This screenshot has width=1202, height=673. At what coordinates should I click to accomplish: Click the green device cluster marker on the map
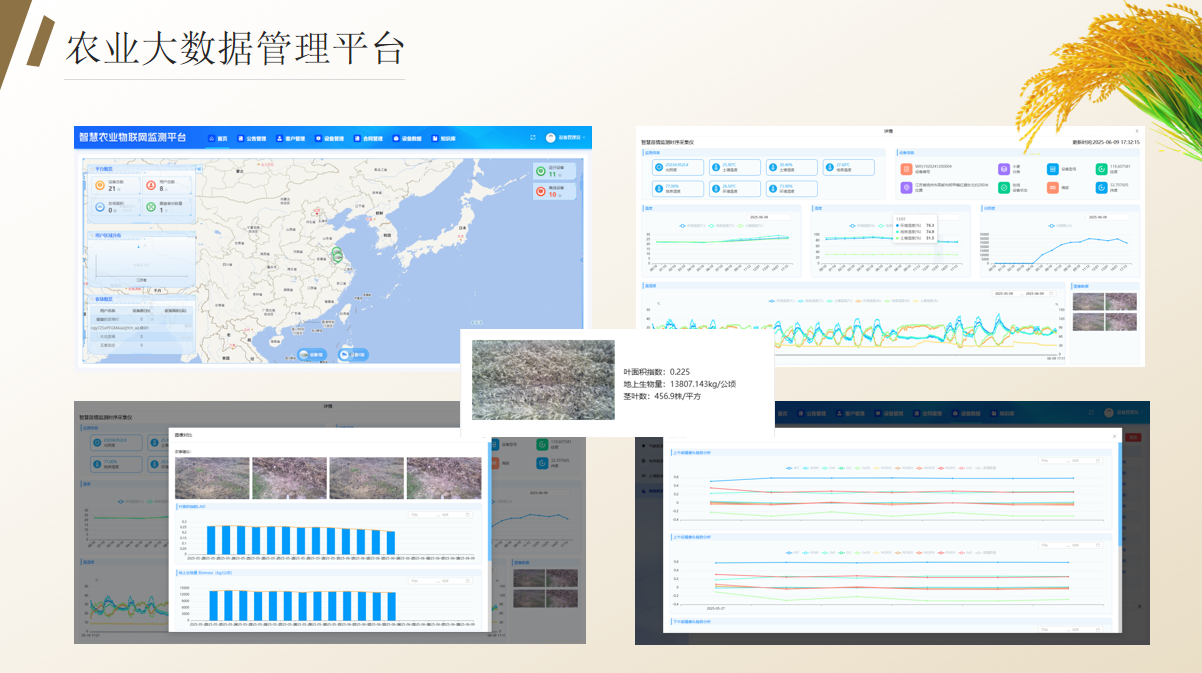[338, 255]
